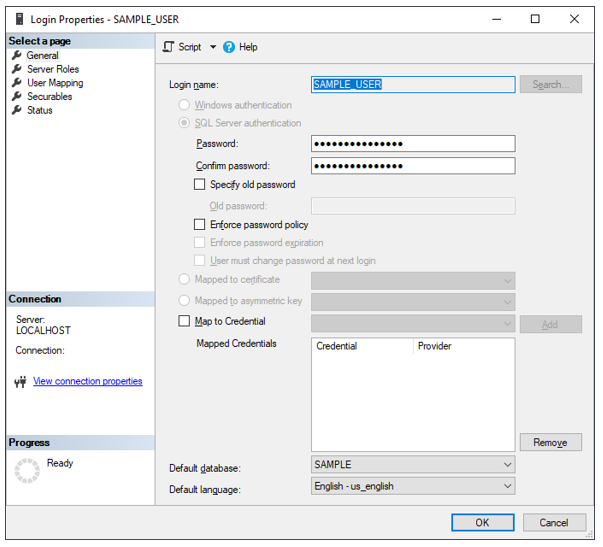Click the Cancel button
The width and height of the screenshot is (603, 547).
[554, 523]
